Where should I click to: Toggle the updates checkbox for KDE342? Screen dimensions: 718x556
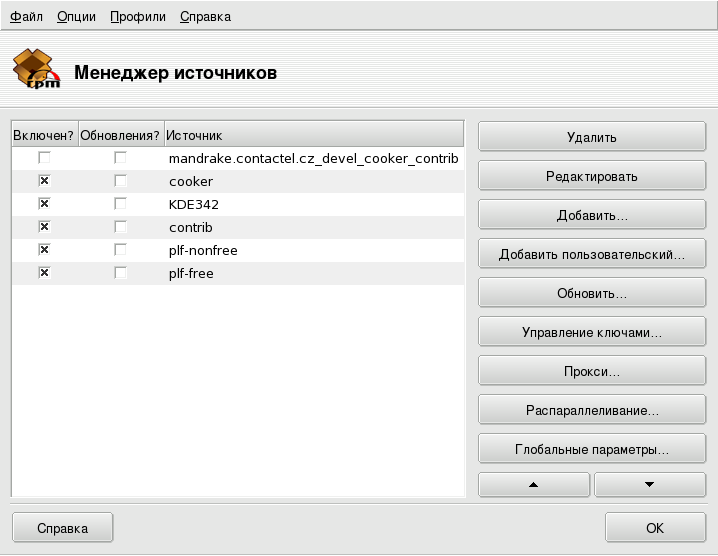pyautogui.click(x=120, y=204)
